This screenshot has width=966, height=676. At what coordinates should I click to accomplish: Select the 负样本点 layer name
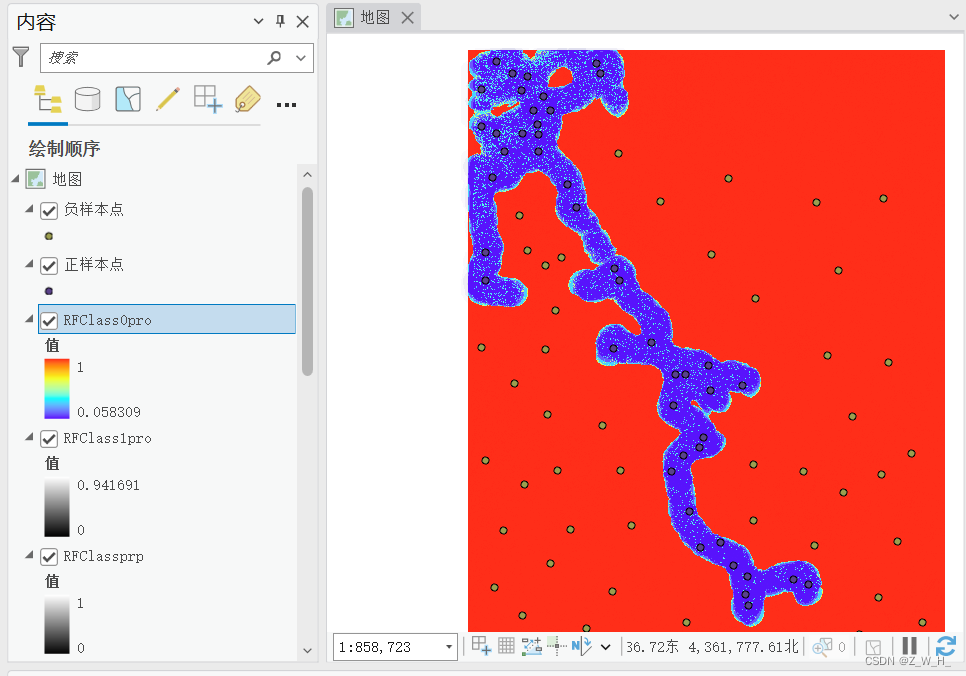[94, 210]
